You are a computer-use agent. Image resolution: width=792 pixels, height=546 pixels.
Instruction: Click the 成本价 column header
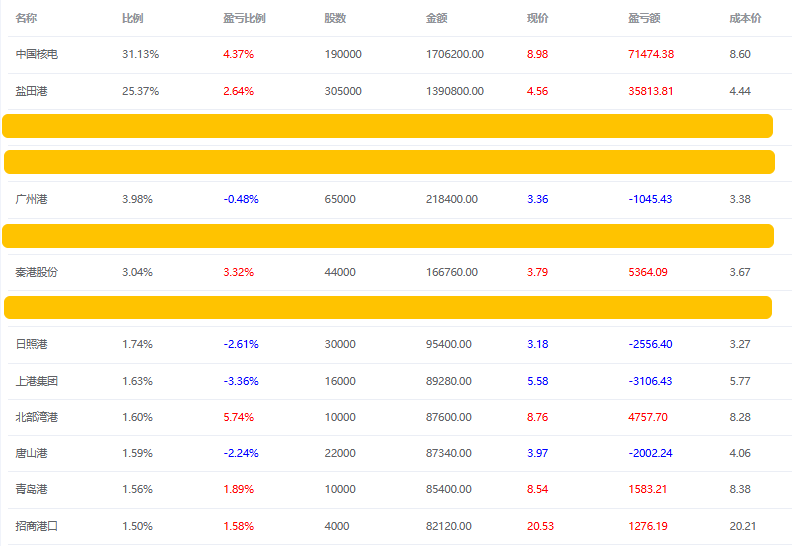coord(746,18)
